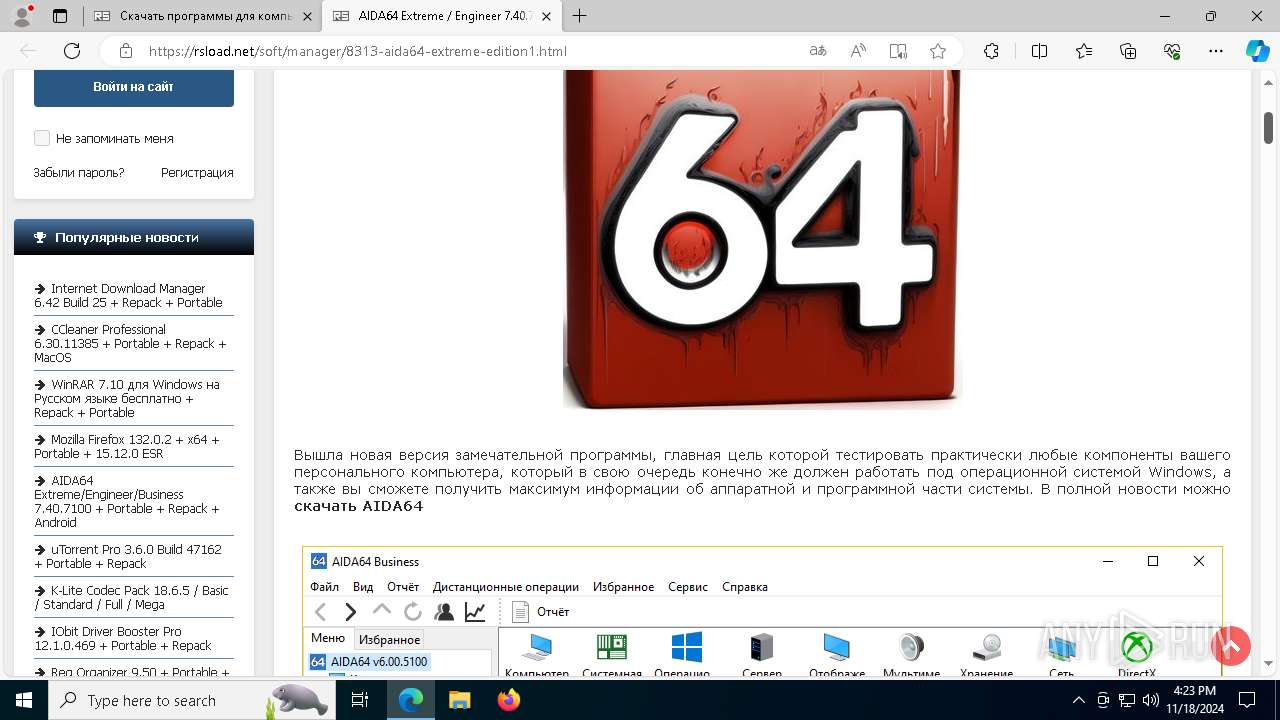The image size is (1280, 720).
Task: Open the Edge profile avatar icon
Action: click(x=22, y=16)
